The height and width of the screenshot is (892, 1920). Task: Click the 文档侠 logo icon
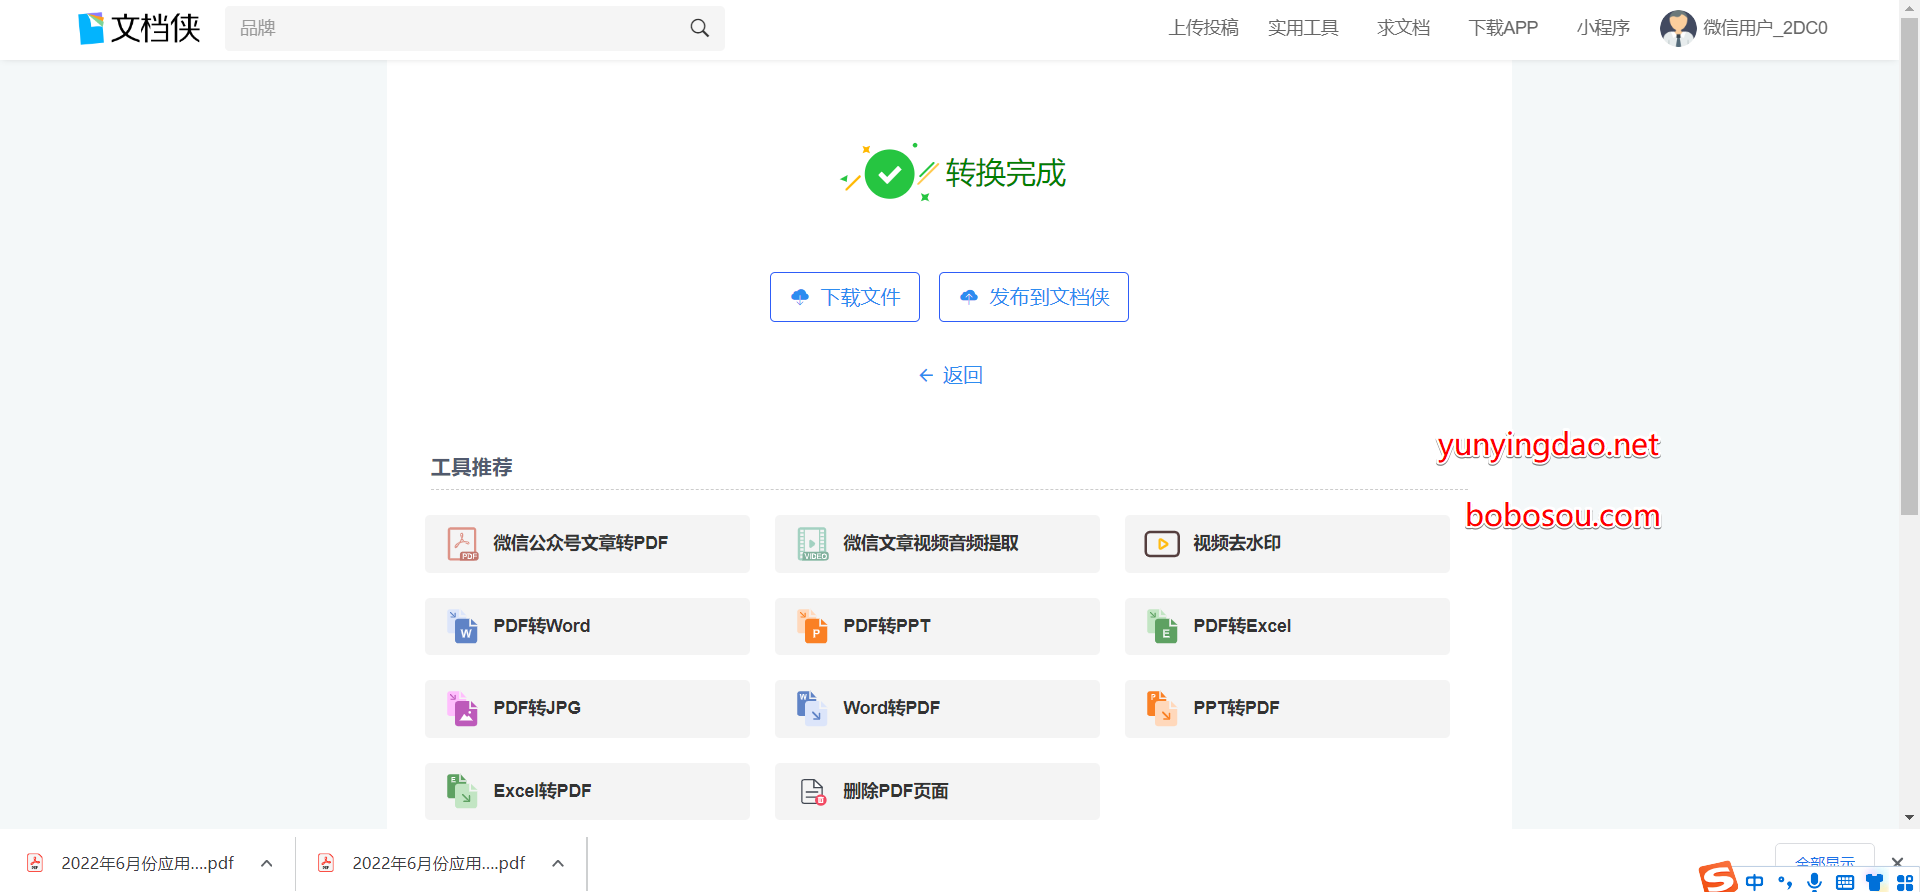[91, 28]
